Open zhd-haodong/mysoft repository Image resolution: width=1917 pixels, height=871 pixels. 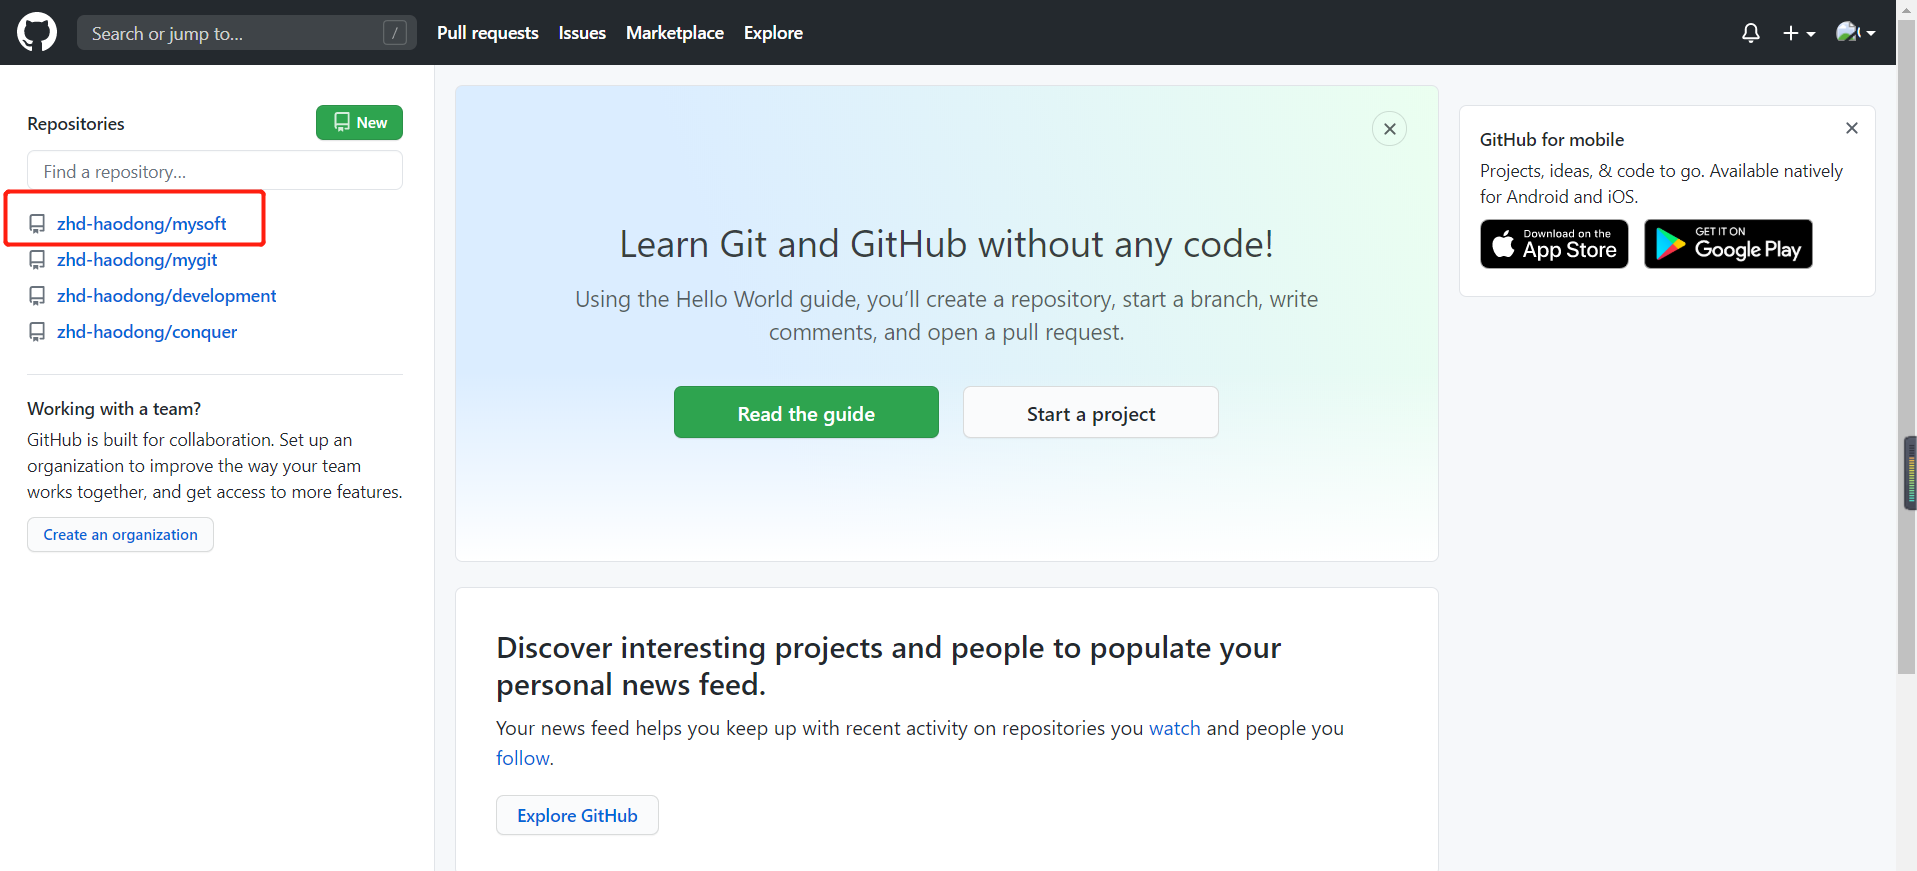[142, 224]
